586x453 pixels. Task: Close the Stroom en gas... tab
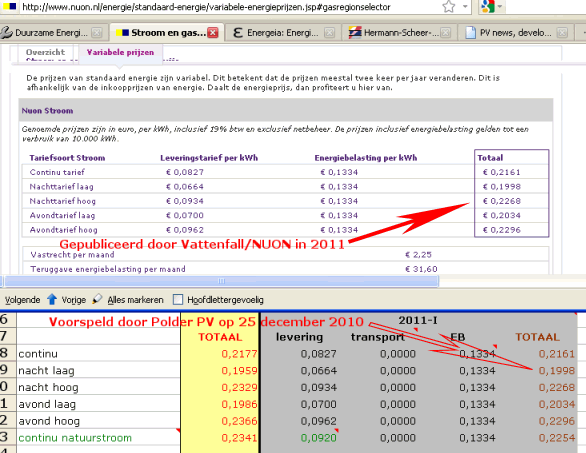[x=213, y=33]
